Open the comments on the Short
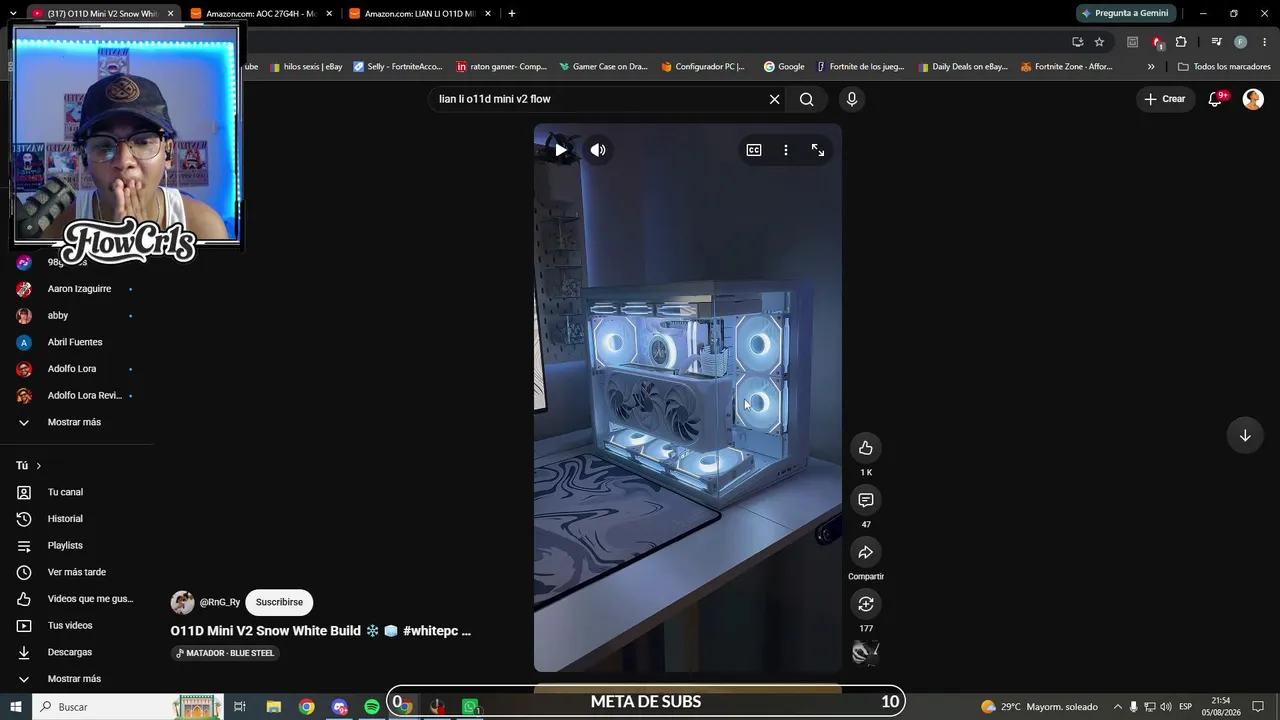1280x720 pixels. pos(866,500)
